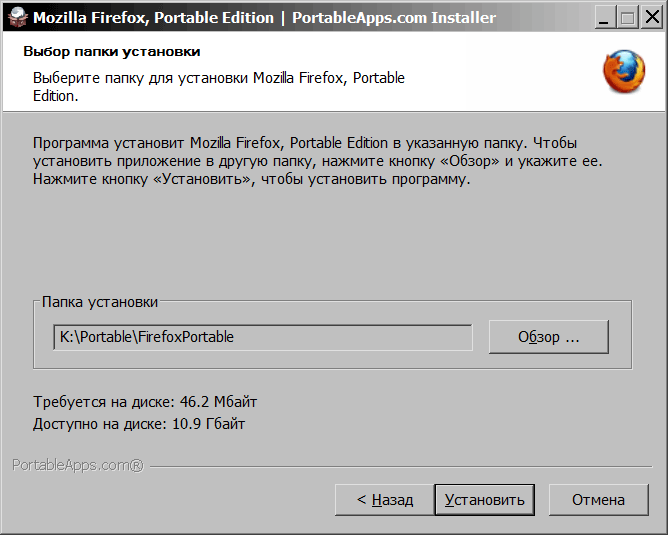This screenshot has height=535, width=668.
Task: Click the greyed-out maximize button
Action: tap(626, 18)
